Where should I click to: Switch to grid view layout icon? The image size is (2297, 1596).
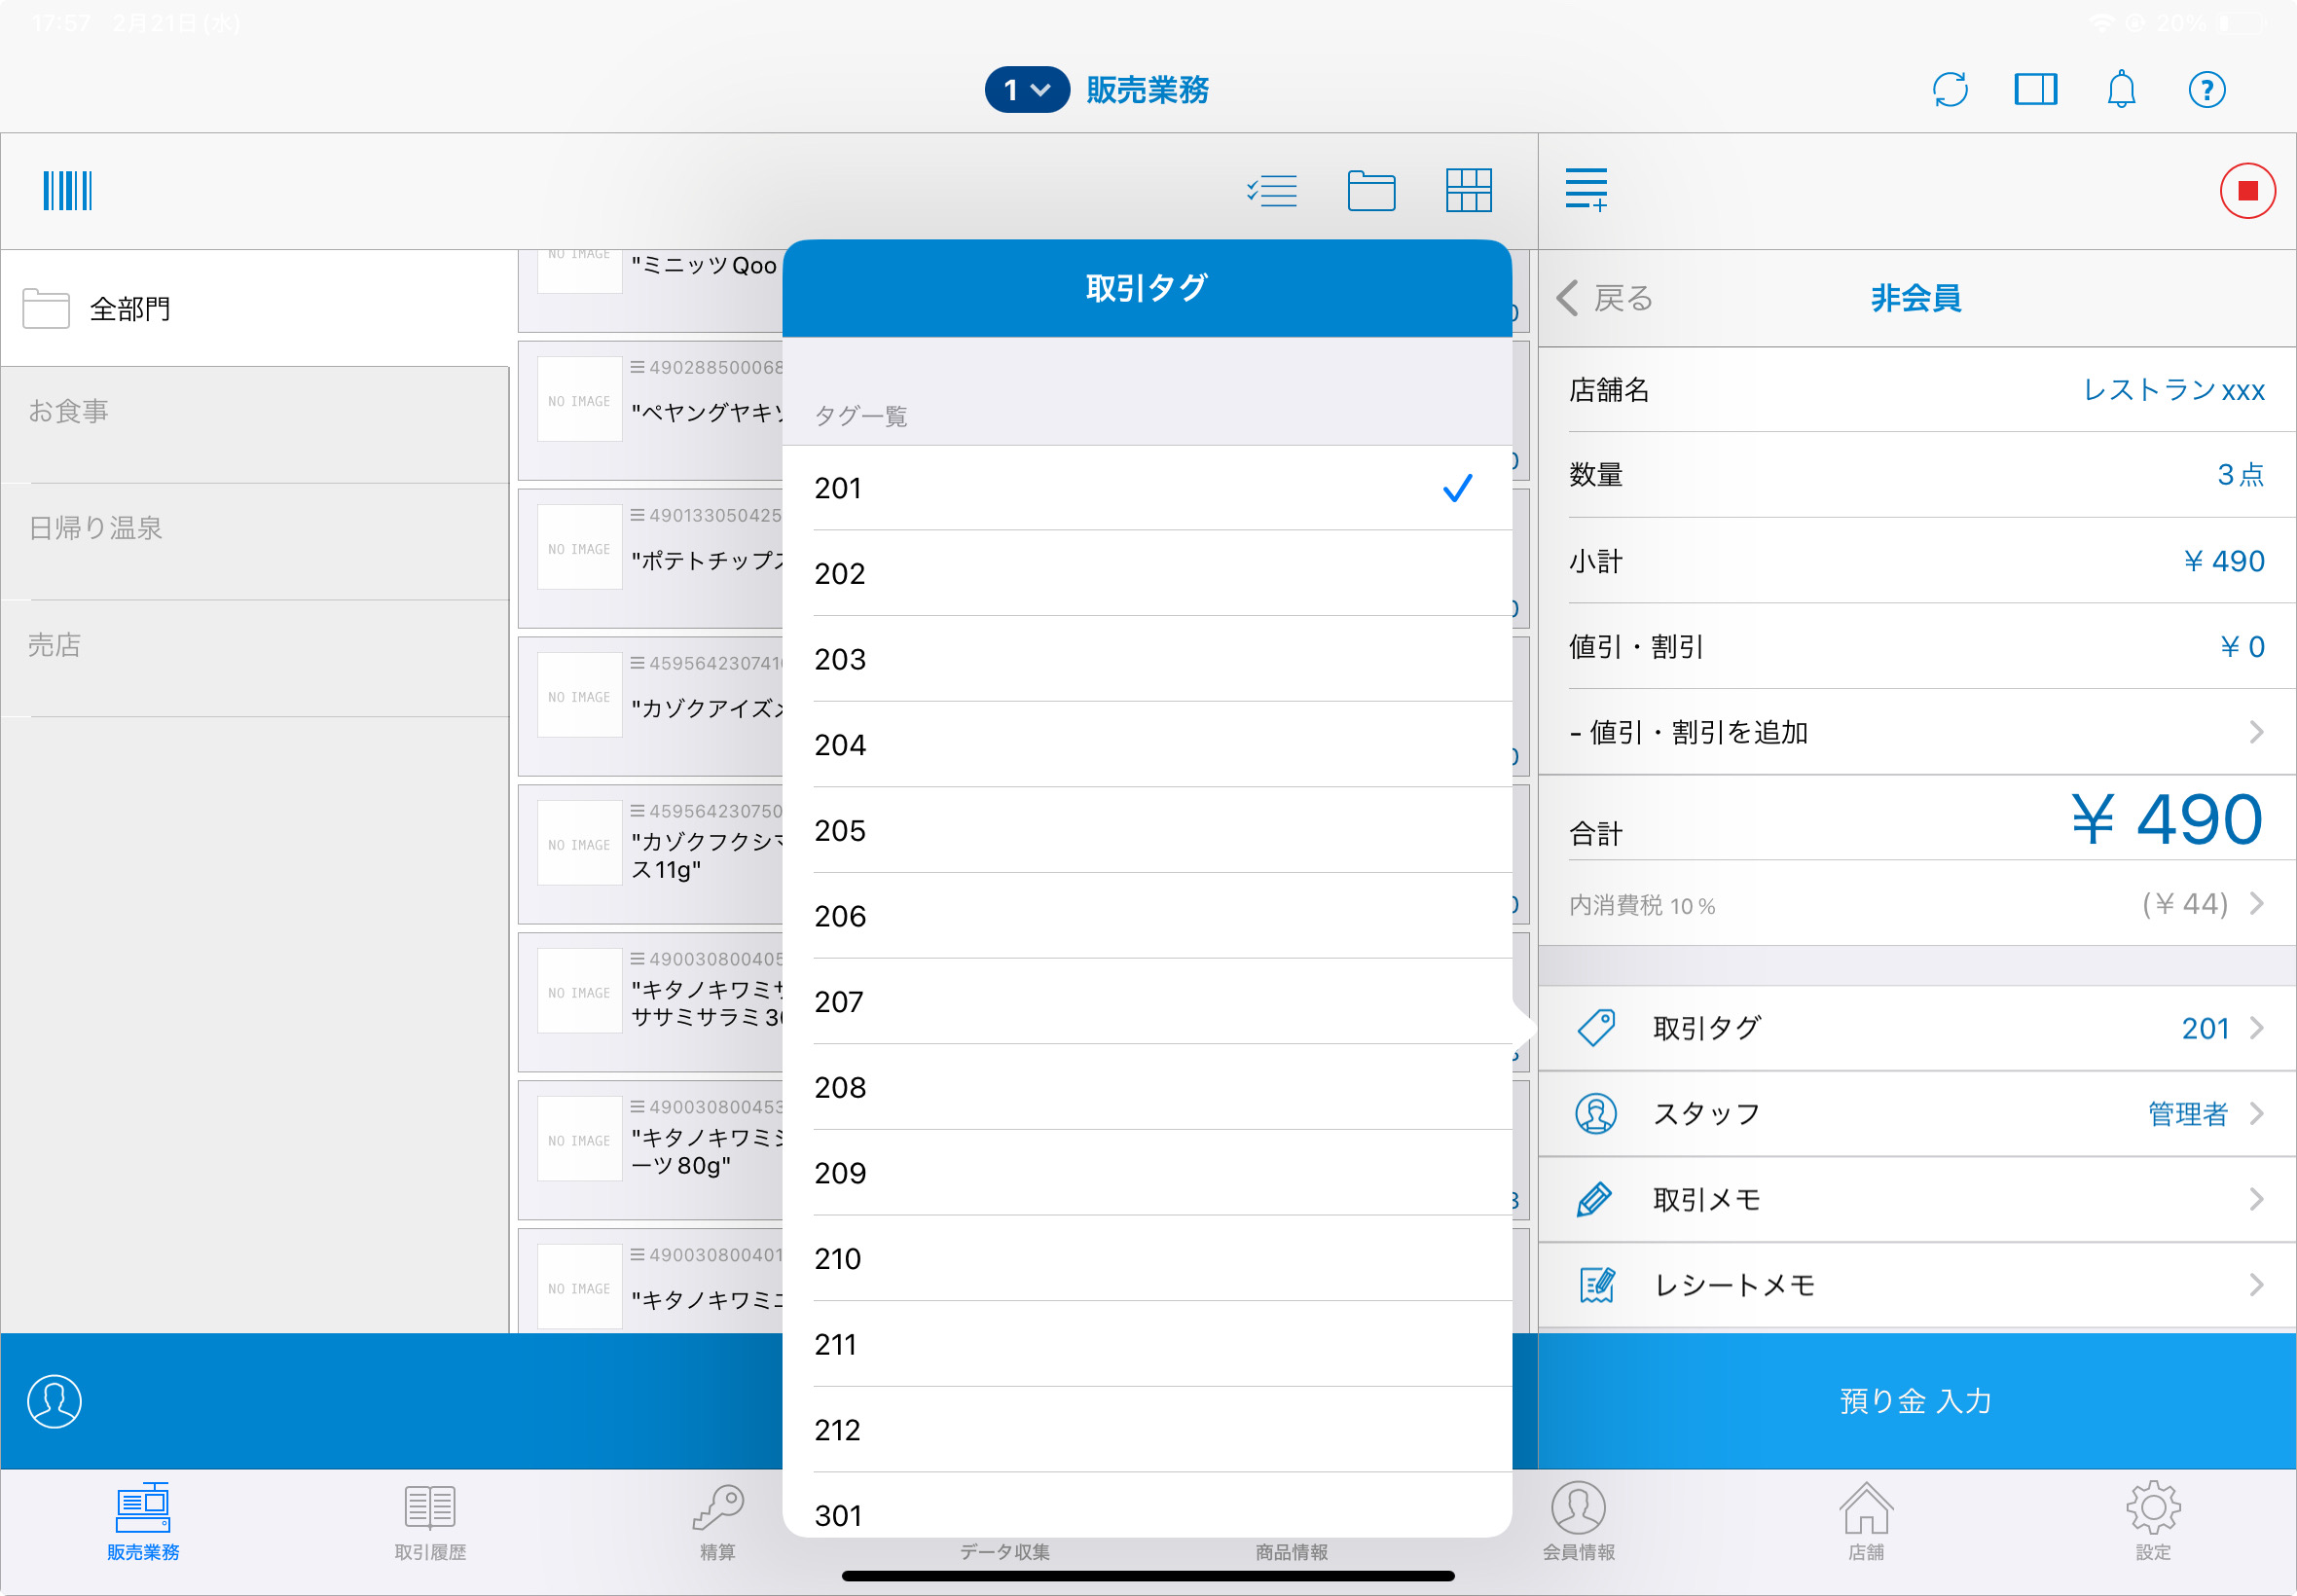(x=1467, y=190)
